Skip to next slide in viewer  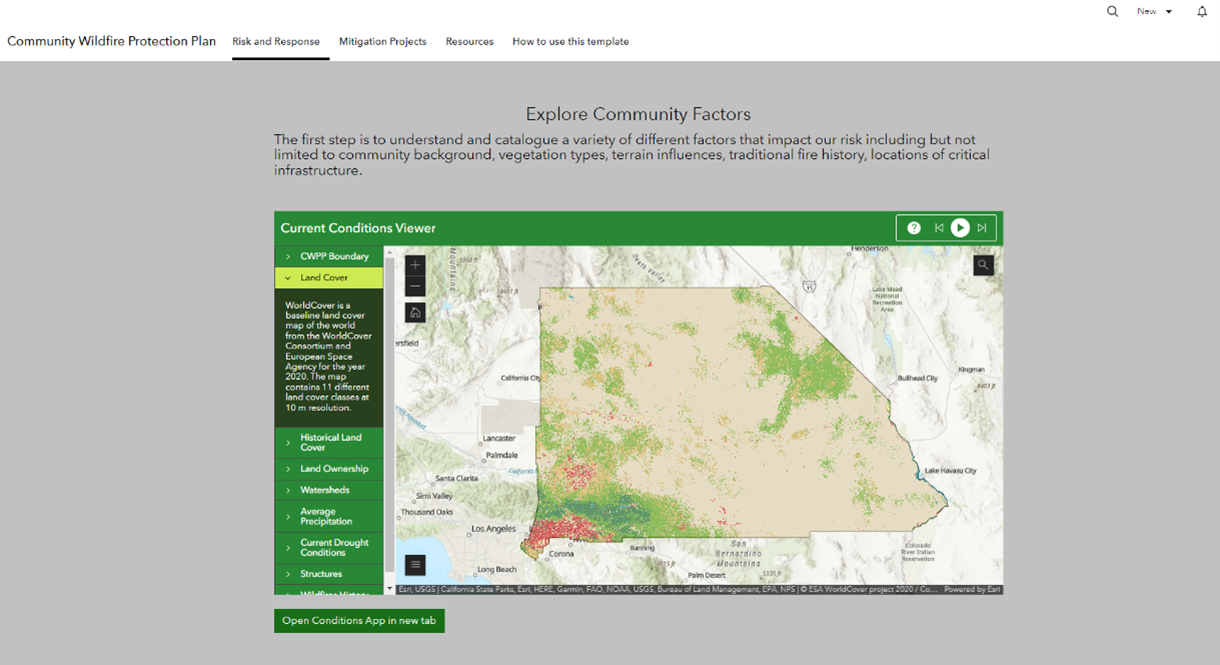981,228
